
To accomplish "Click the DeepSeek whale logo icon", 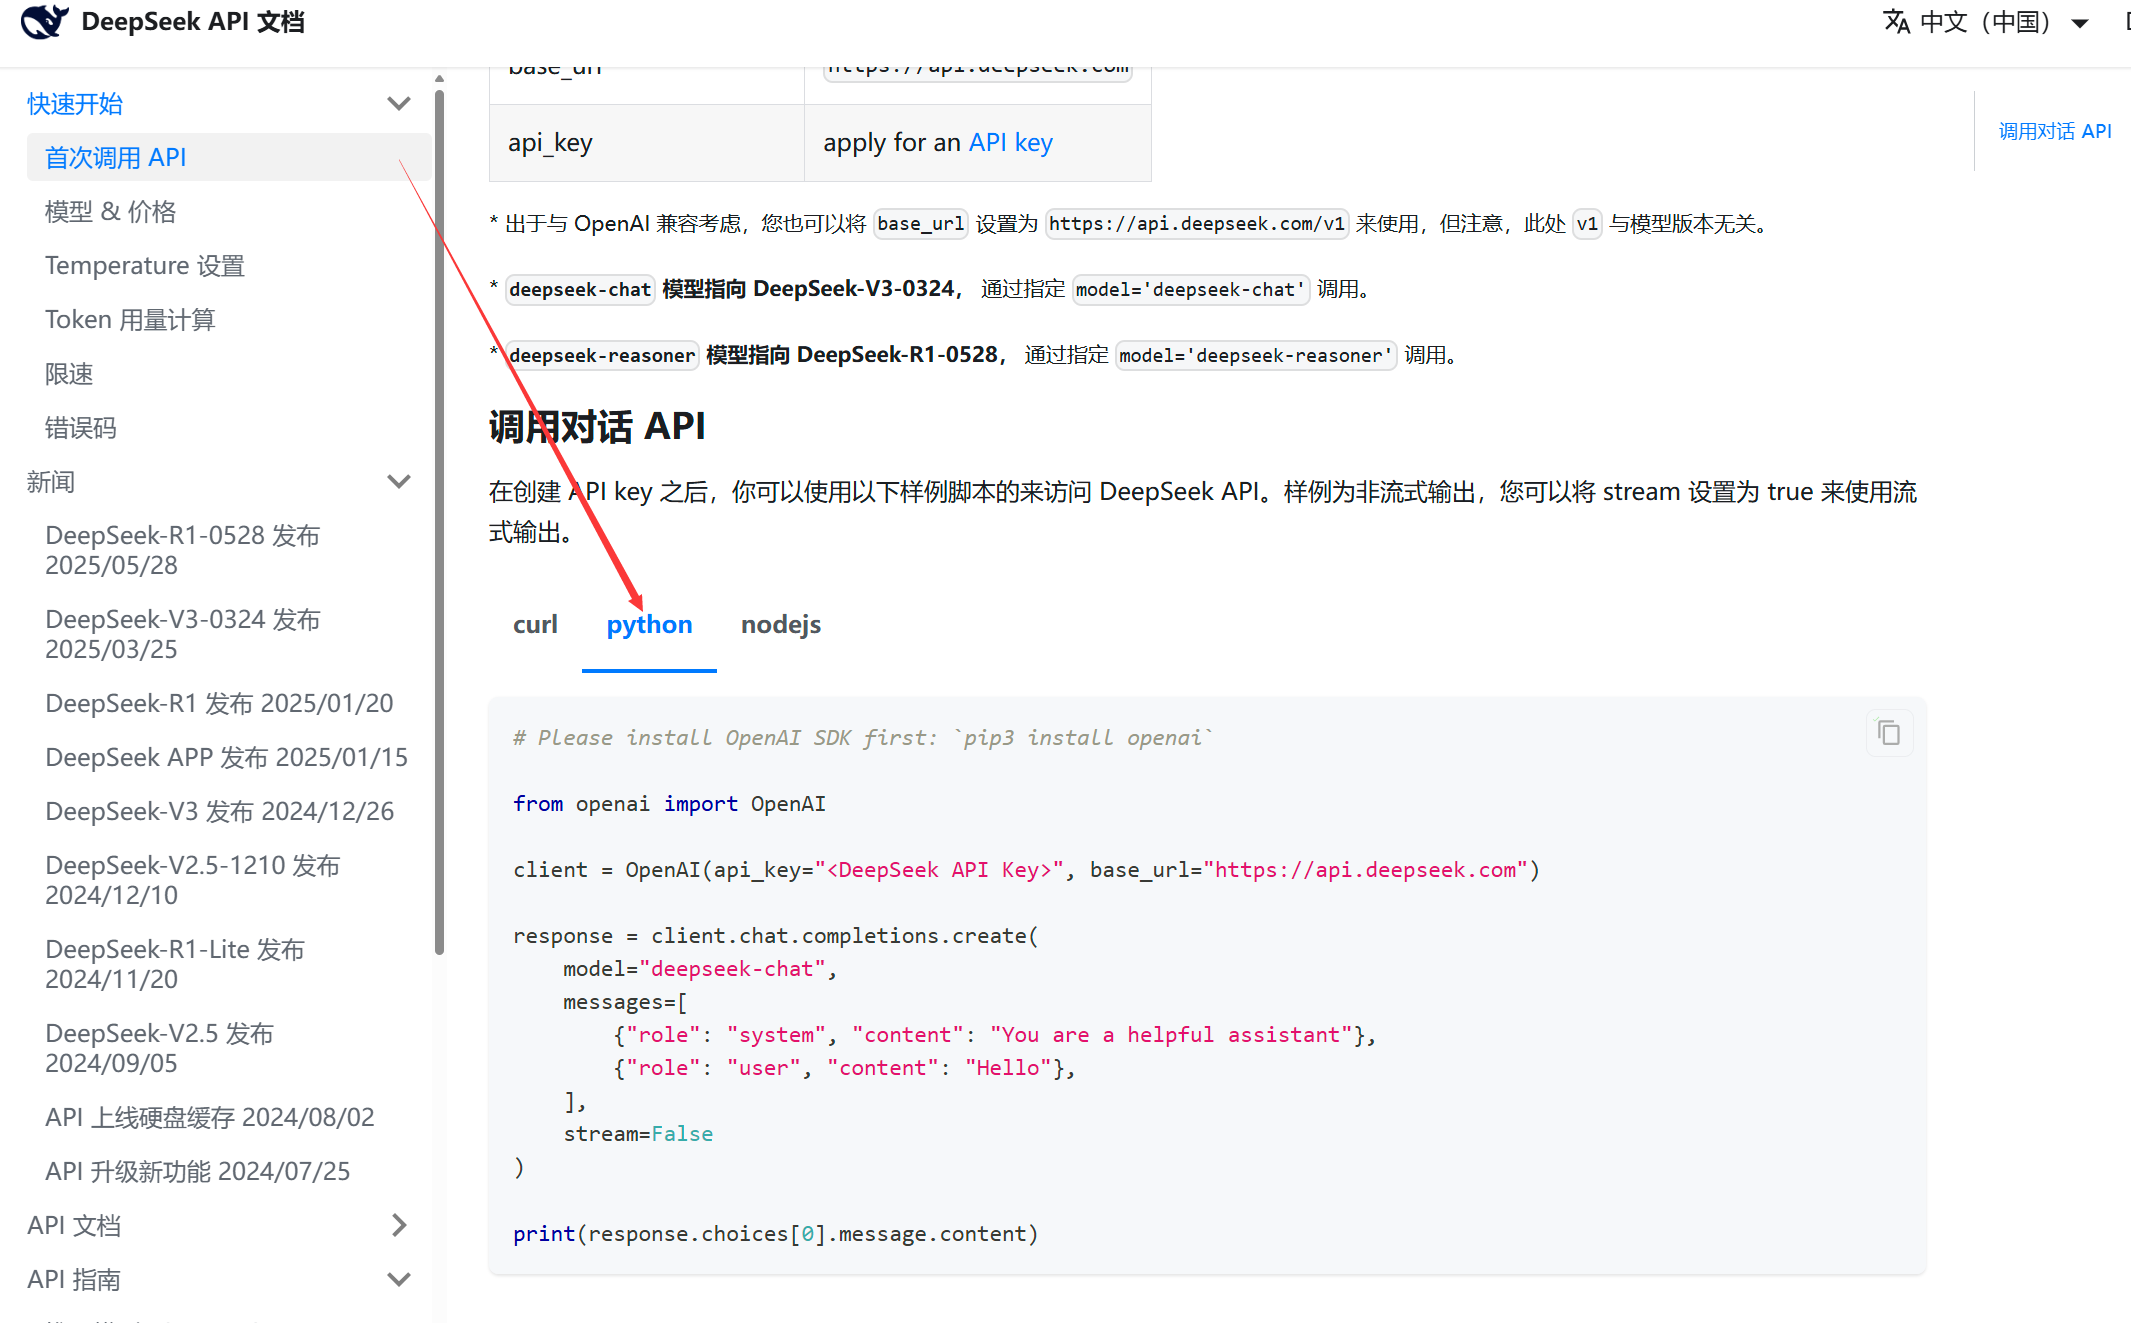I will (44, 21).
